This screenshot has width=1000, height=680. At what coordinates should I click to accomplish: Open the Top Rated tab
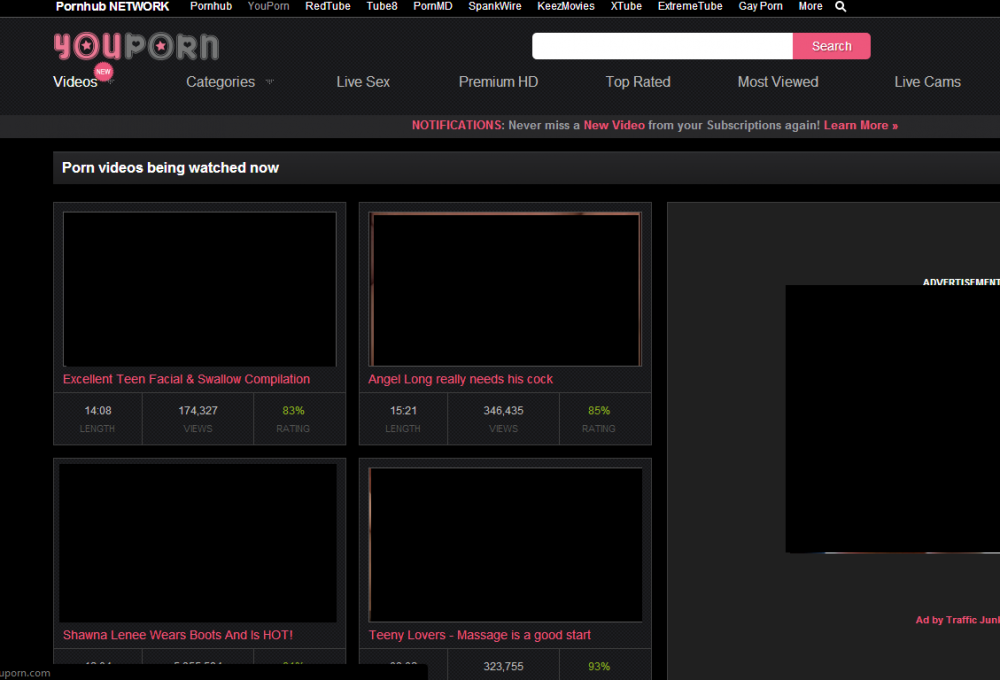tap(637, 82)
